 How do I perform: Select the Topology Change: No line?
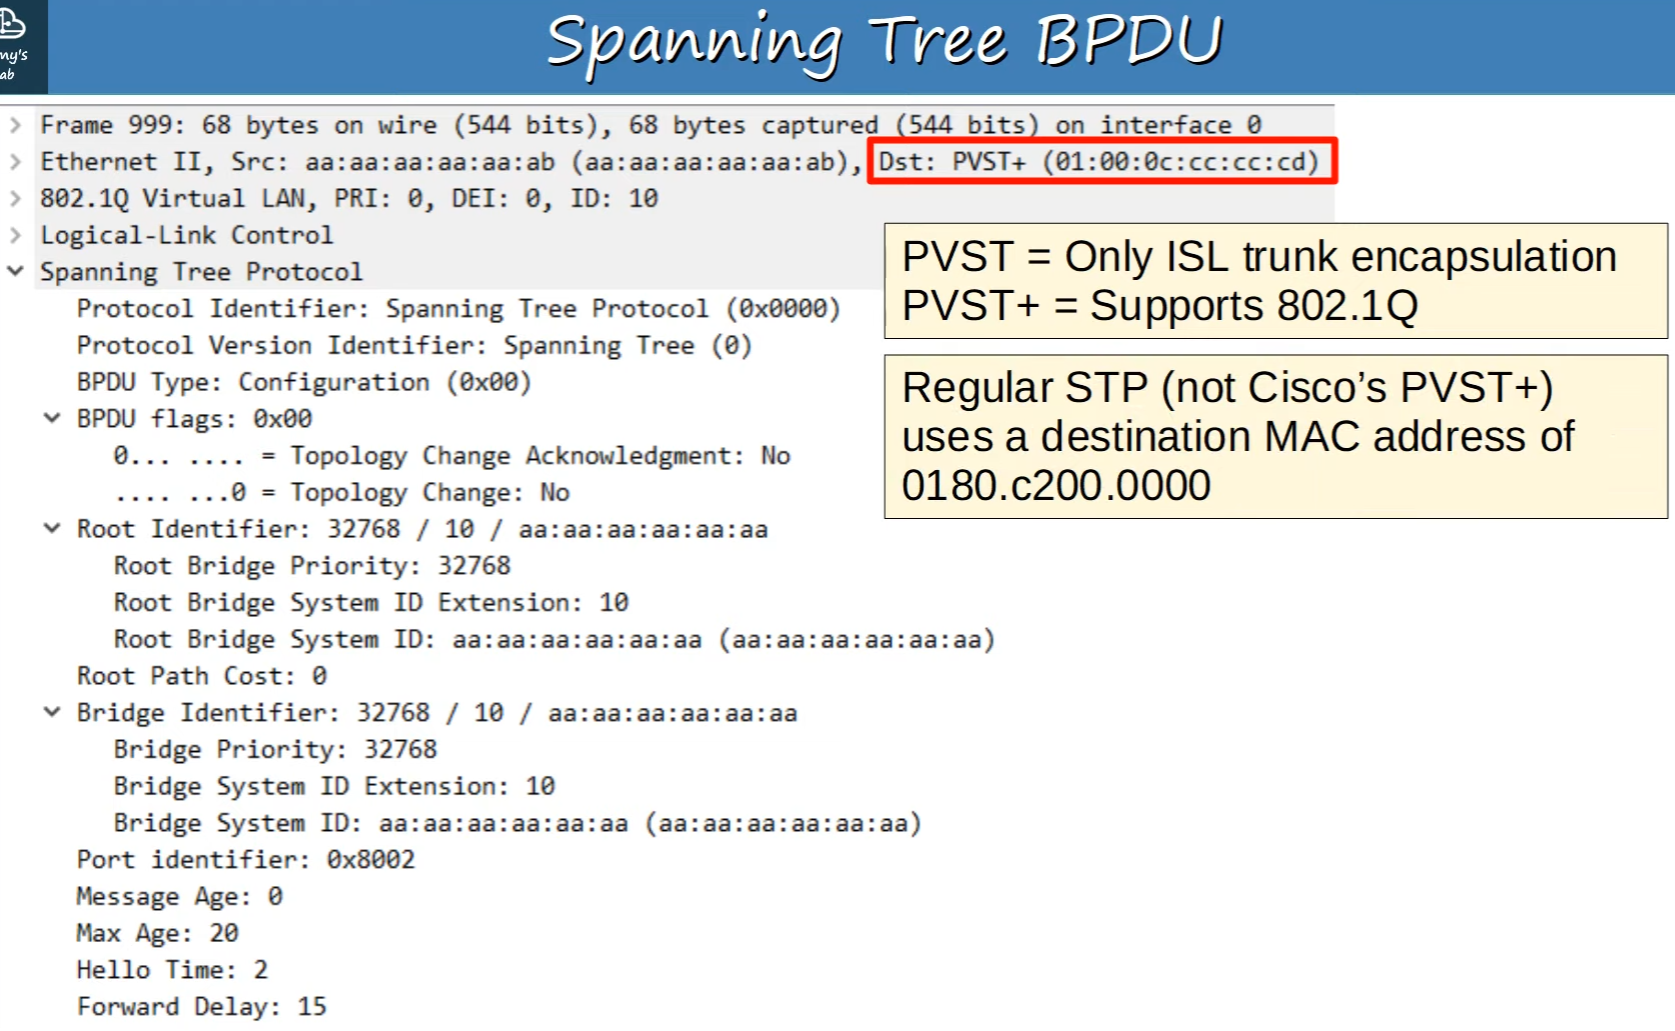[x=341, y=492]
